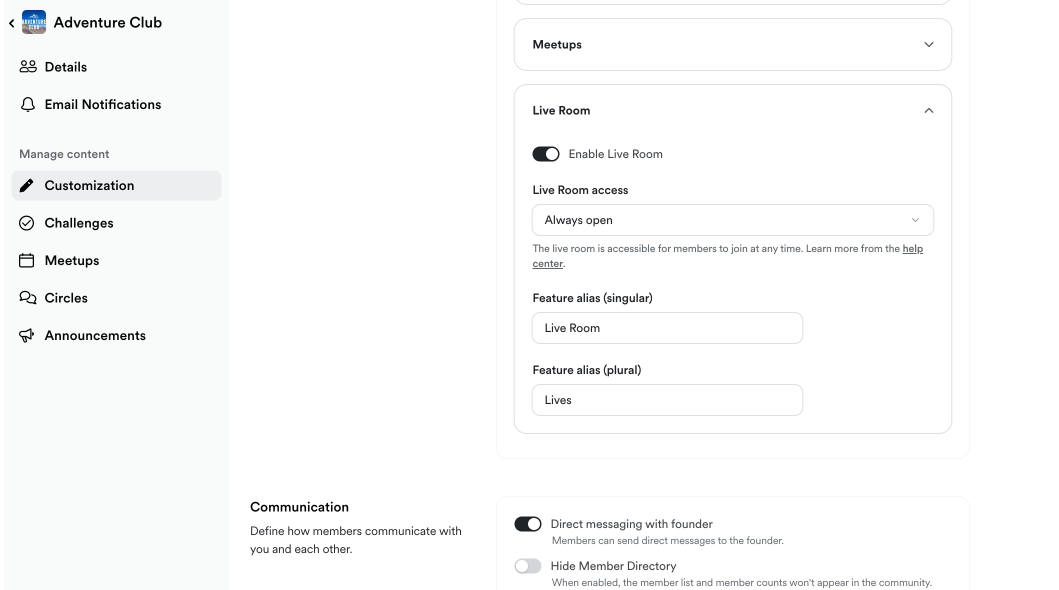Go to Announcements in the sidebar
Viewport: 1059px width, 590px height.
tap(95, 336)
